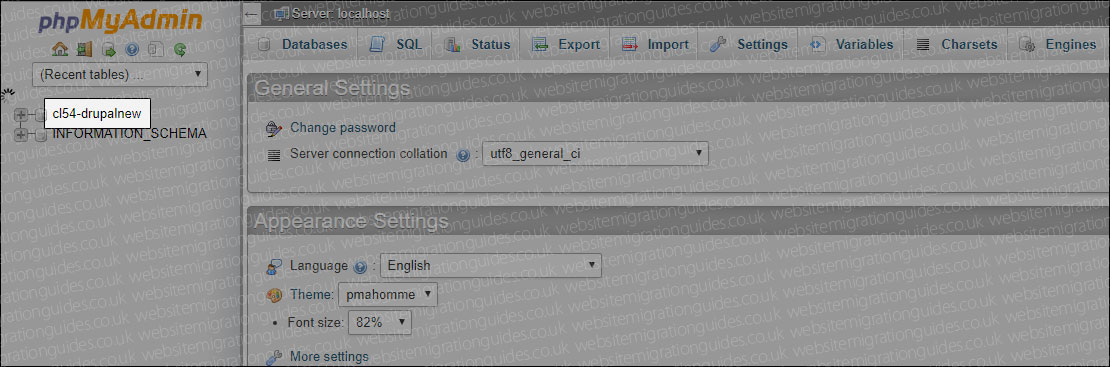Viewport: 1110px width, 367px height.
Task: Open the Server connection collation dropdown
Action: click(595, 153)
